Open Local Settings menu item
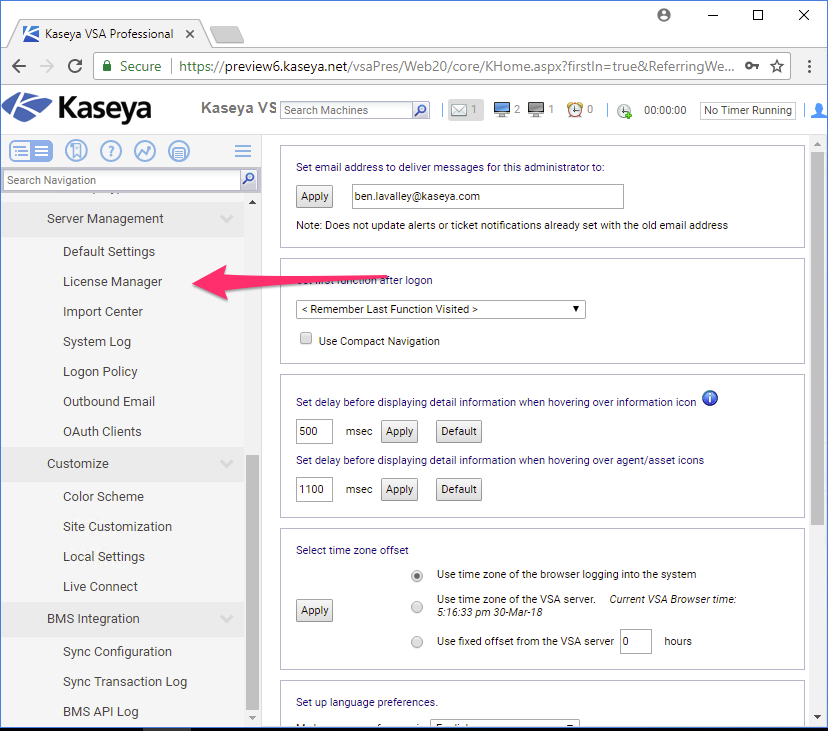The height and width of the screenshot is (731, 828). pos(104,557)
